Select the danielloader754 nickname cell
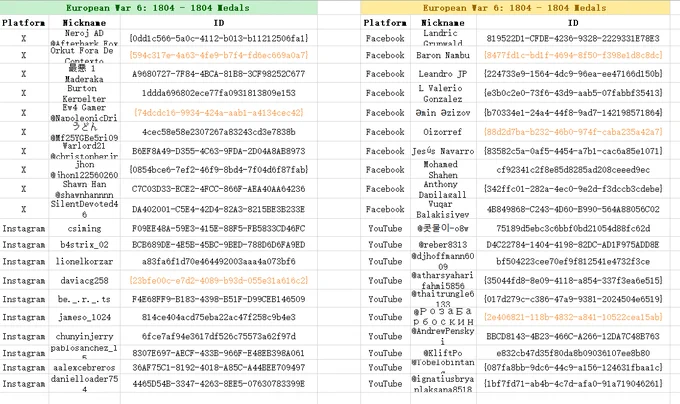 (84, 384)
